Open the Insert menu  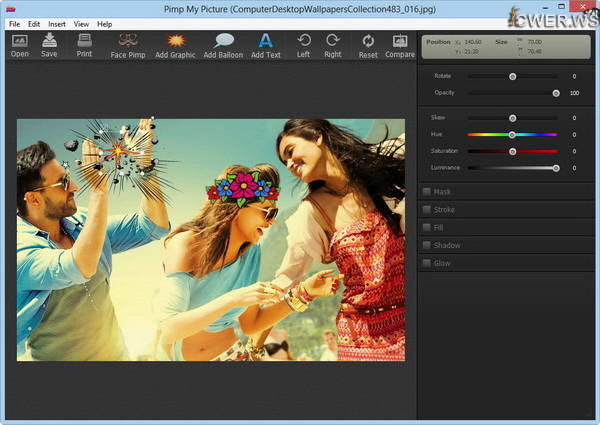click(x=57, y=23)
